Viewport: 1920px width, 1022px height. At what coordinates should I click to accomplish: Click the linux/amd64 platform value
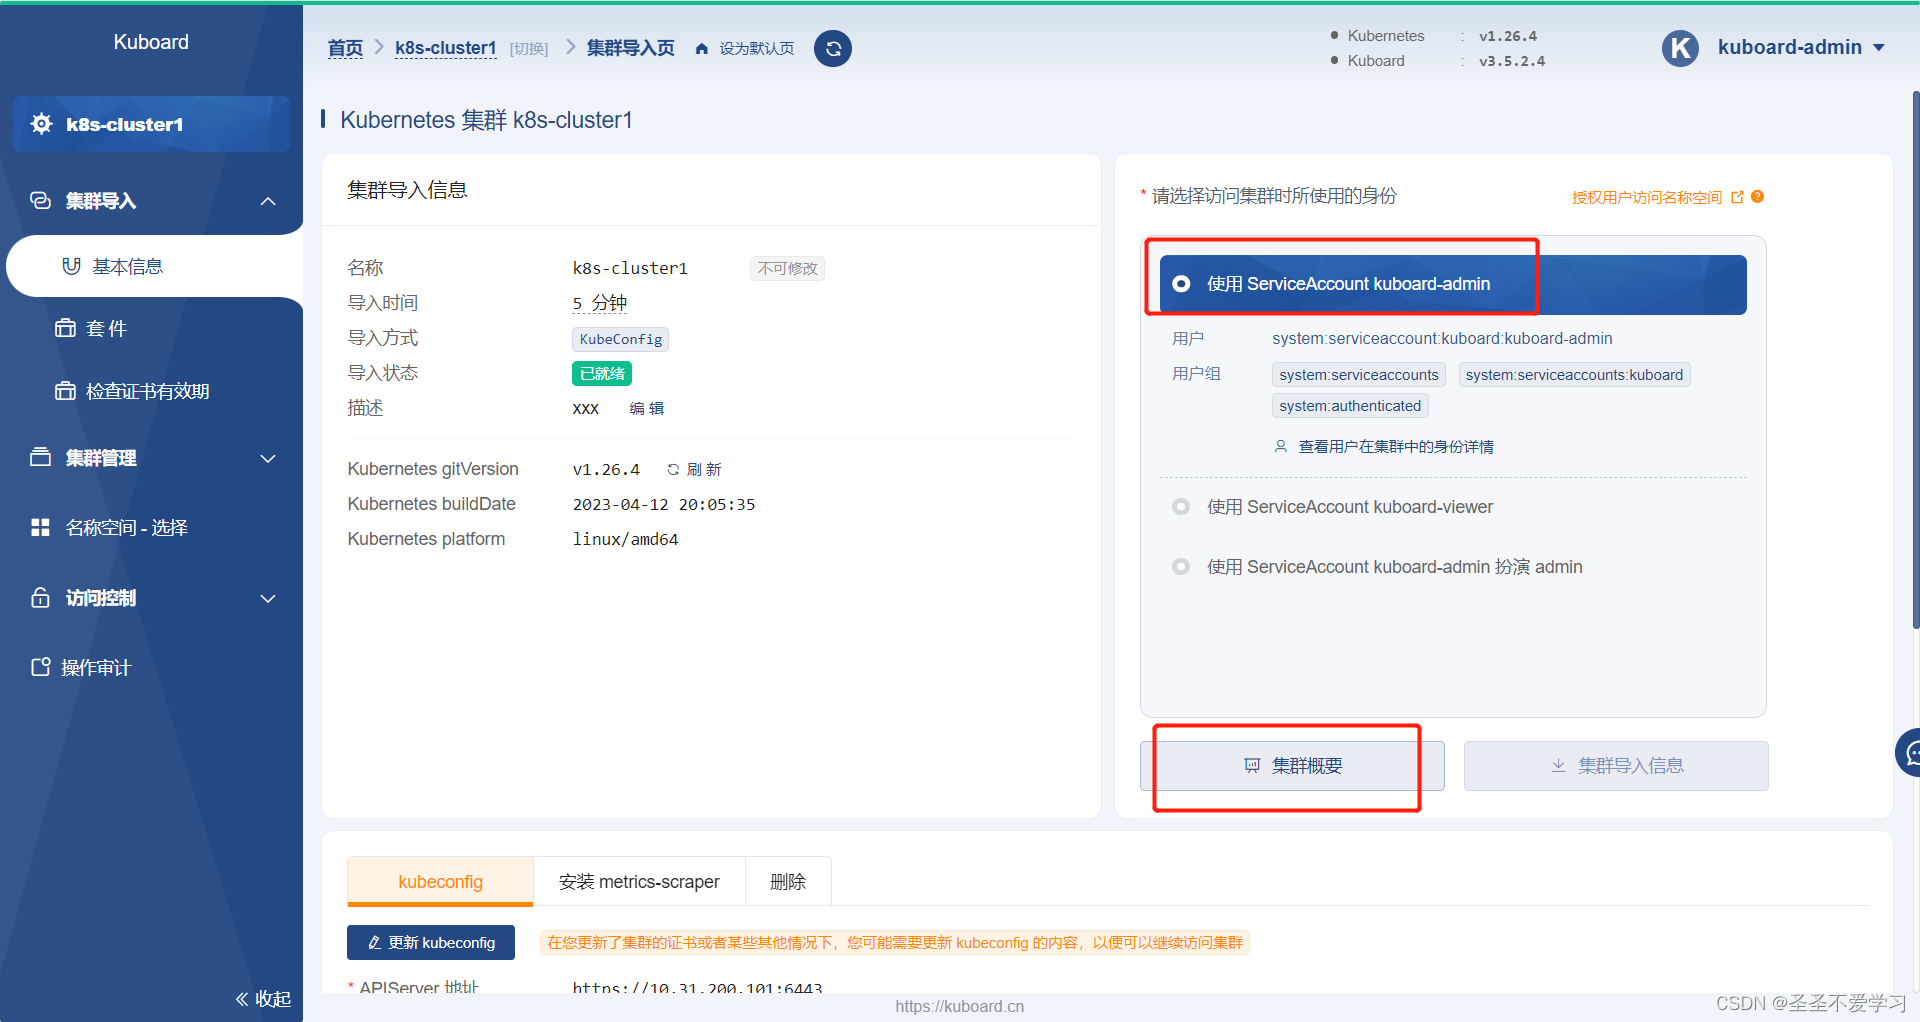(625, 539)
